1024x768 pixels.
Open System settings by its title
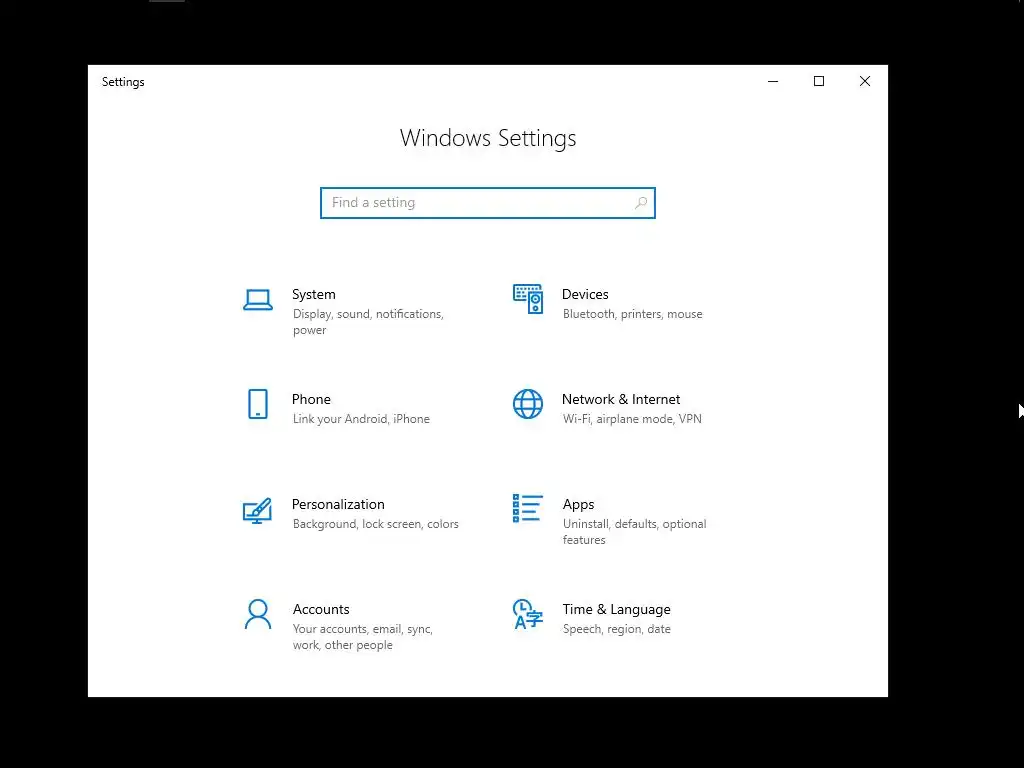click(x=313, y=295)
